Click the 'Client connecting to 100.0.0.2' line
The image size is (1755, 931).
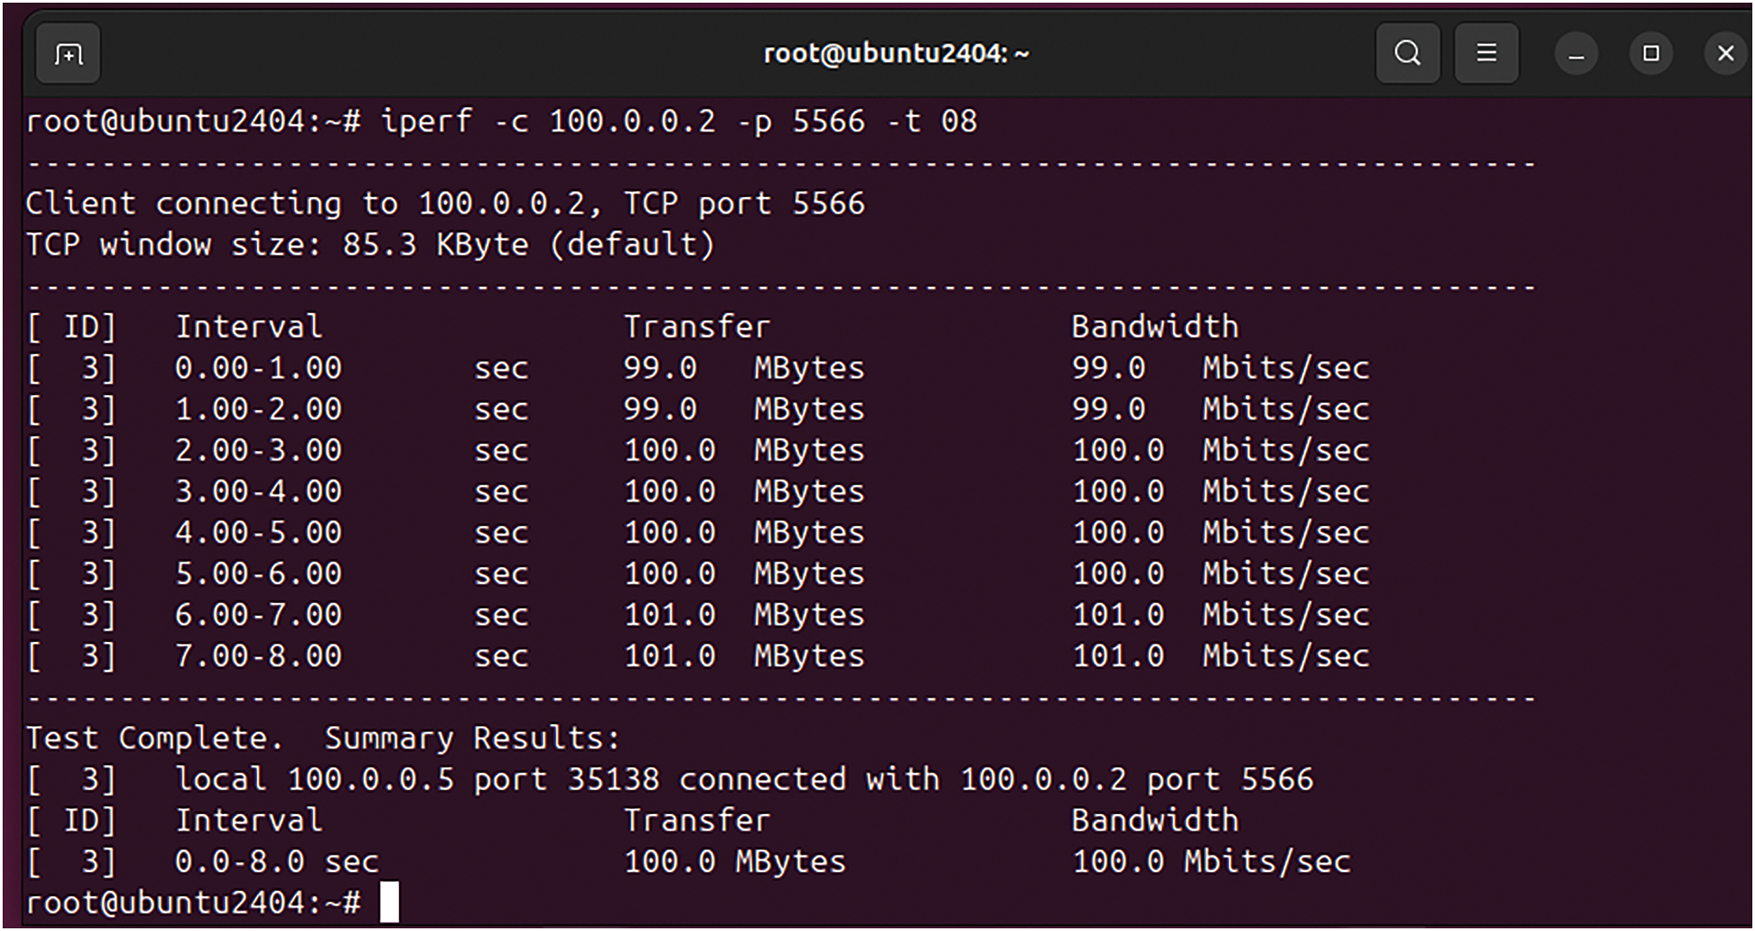click(x=444, y=204)
